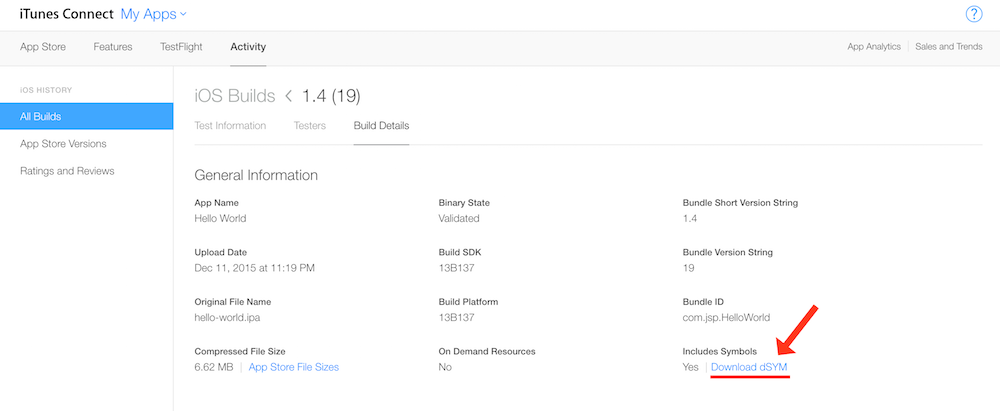Open the App Store tab
1000x411 pixels.
pos(43,47)
